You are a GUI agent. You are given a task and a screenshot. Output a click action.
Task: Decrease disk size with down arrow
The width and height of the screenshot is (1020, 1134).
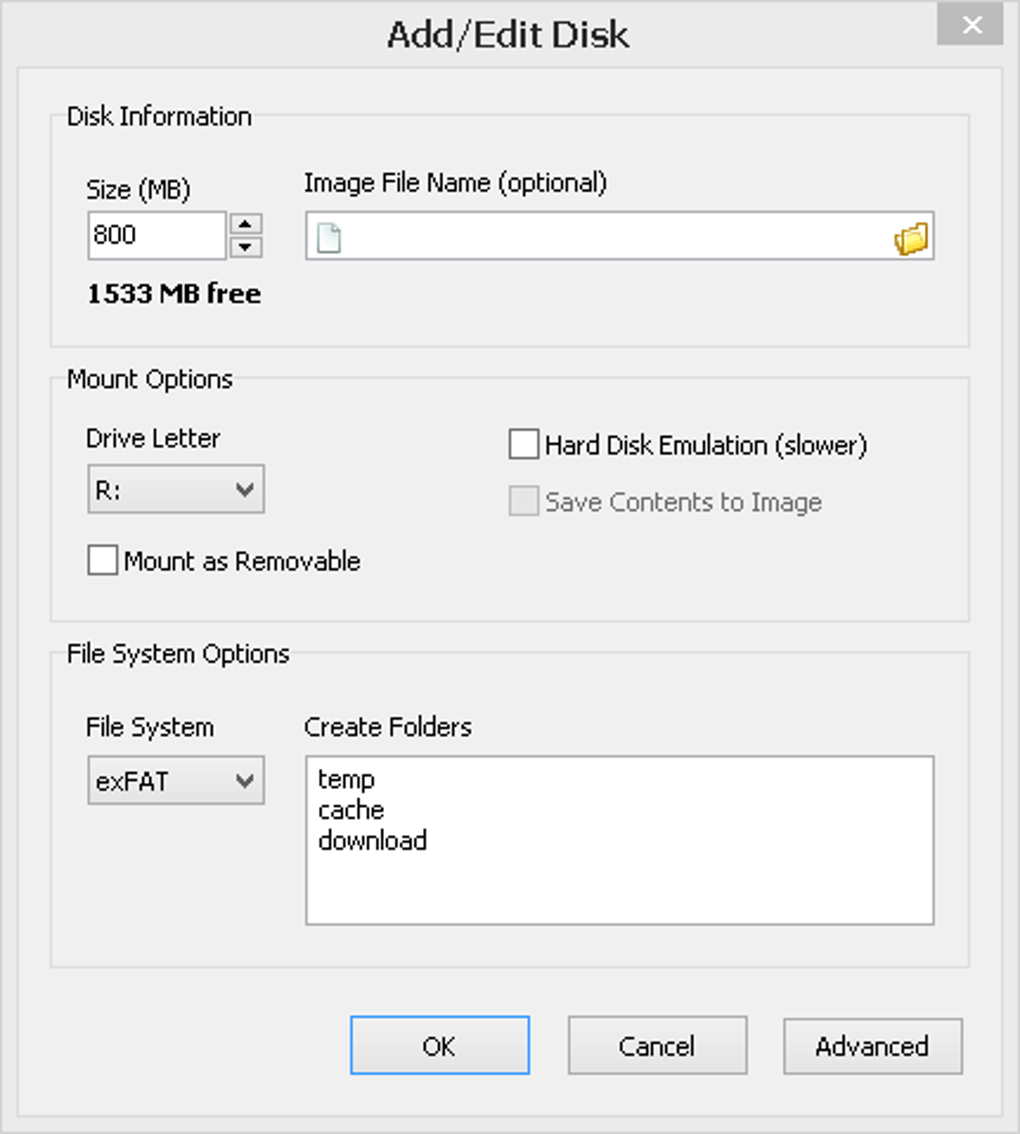tap(246, 247)
